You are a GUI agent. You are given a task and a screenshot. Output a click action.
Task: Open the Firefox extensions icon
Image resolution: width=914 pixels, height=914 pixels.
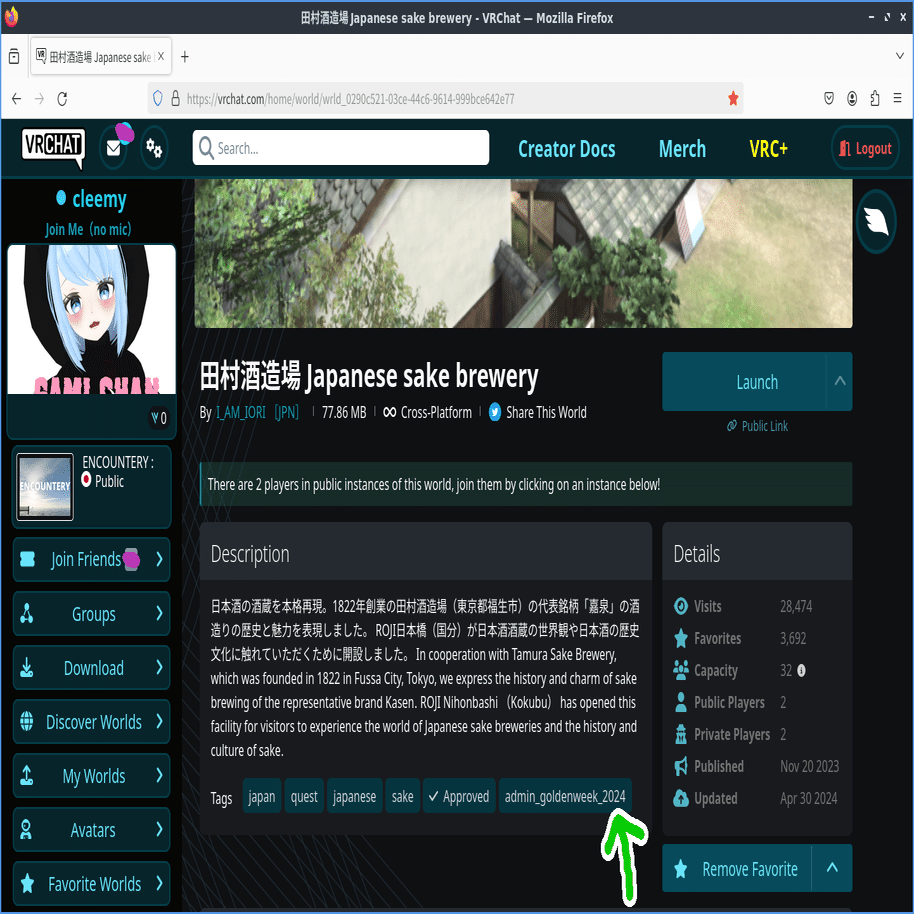pyautogui.click(x=874, y=99)
